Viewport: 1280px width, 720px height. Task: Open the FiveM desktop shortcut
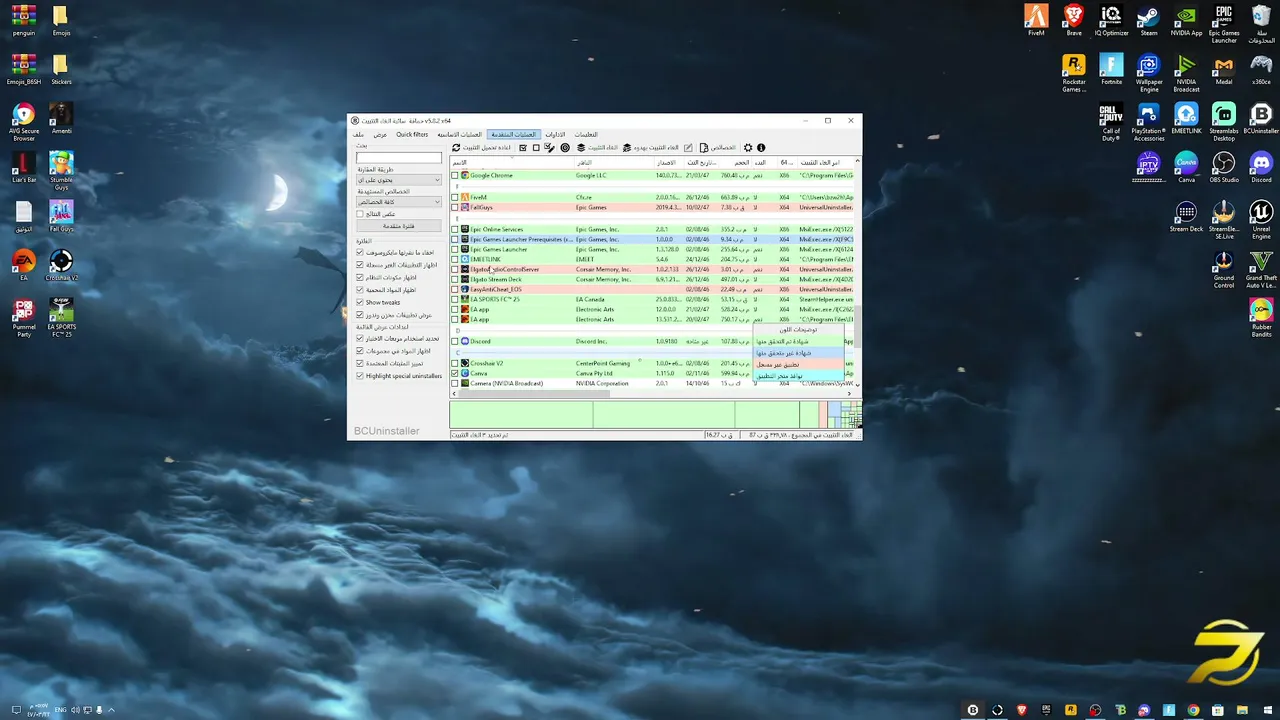click(1036, 20)
